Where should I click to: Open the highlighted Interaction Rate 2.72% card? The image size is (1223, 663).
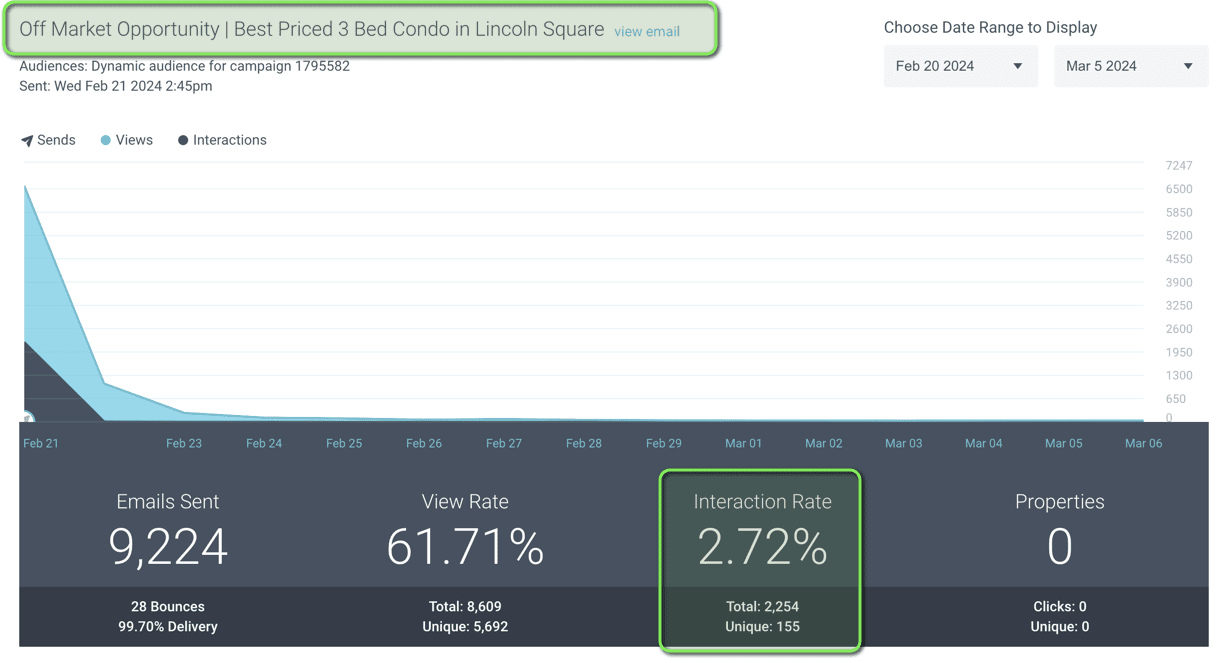pos(762,547)
